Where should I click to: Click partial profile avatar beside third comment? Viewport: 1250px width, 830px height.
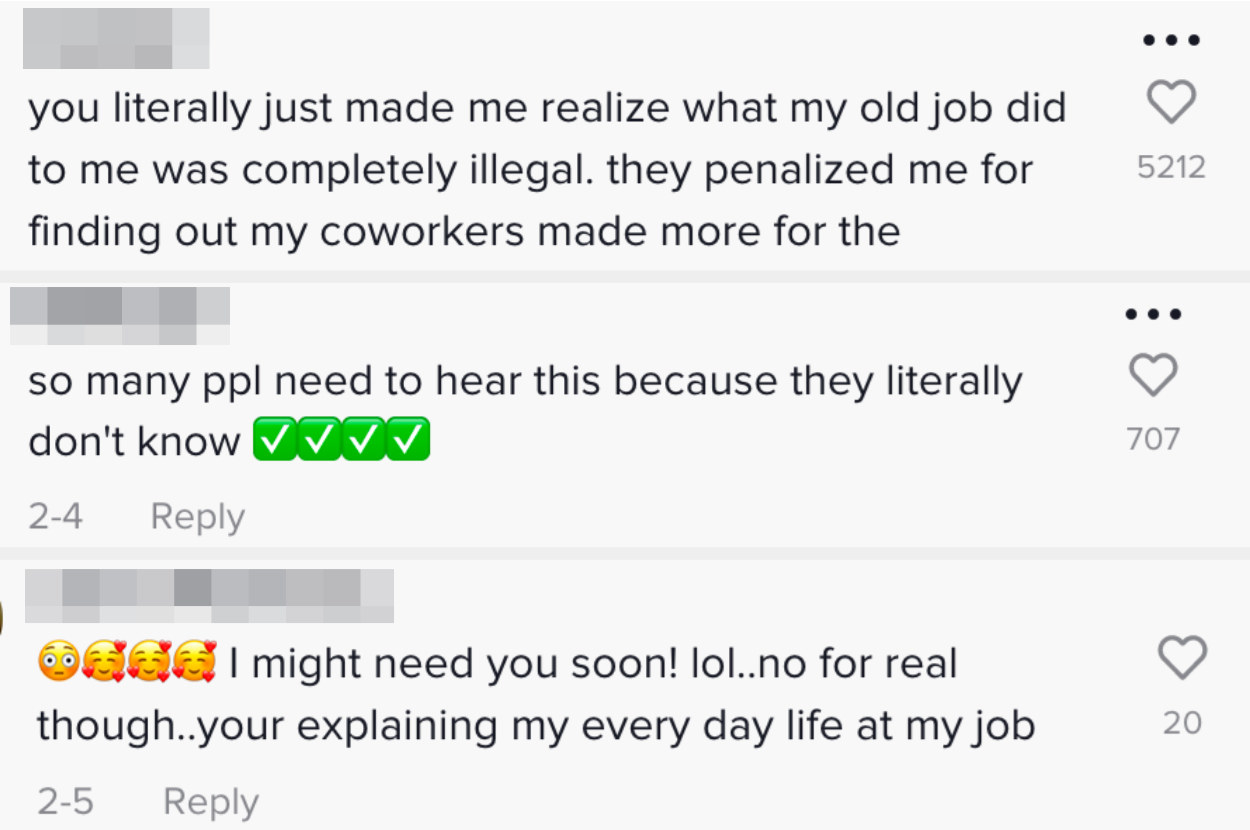pyautogui.click(x=2, y=618)
